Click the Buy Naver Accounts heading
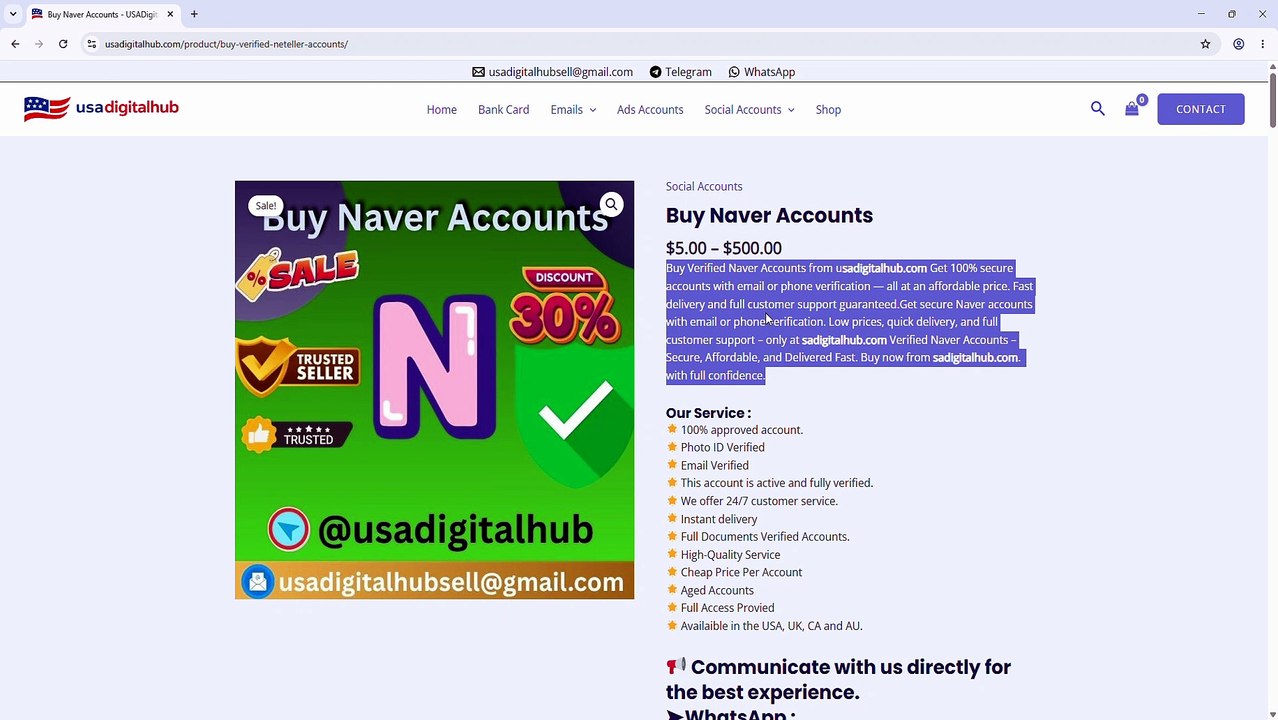This screenshot has height=720, width=1278. pos(769,215)
